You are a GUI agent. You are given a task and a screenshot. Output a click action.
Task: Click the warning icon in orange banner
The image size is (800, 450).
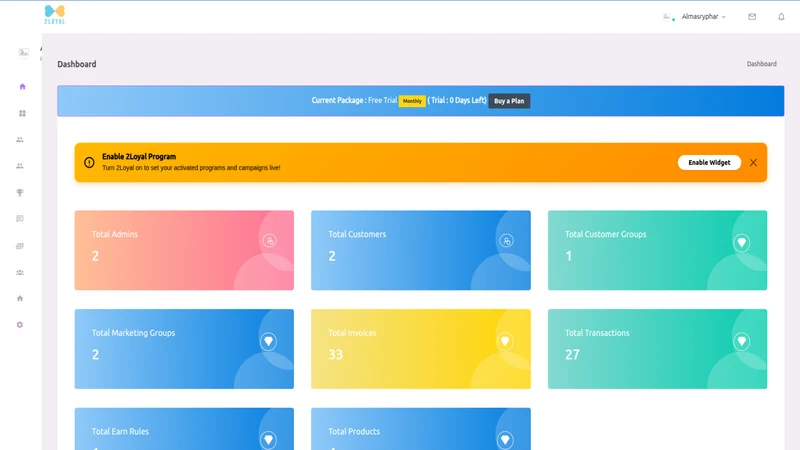click(x=89, y=163)
